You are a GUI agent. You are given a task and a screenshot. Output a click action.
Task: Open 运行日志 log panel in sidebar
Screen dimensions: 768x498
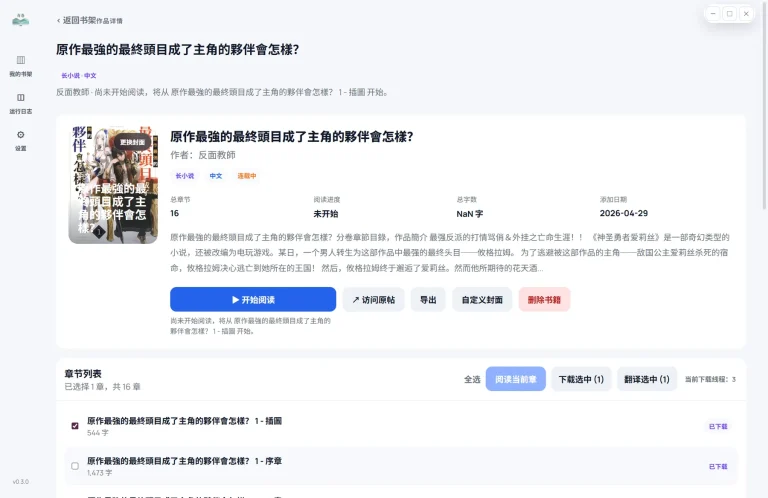21,102
